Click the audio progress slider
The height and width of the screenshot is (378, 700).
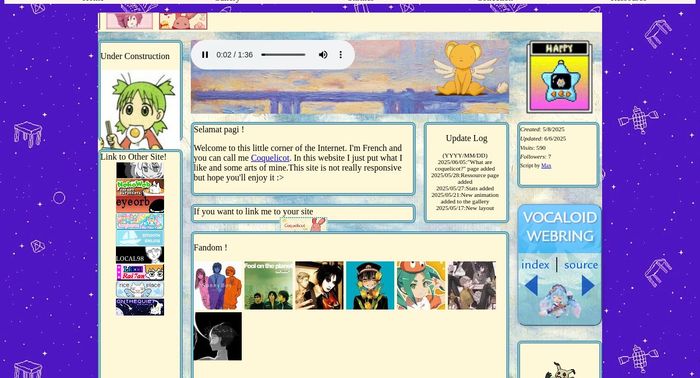283,54
